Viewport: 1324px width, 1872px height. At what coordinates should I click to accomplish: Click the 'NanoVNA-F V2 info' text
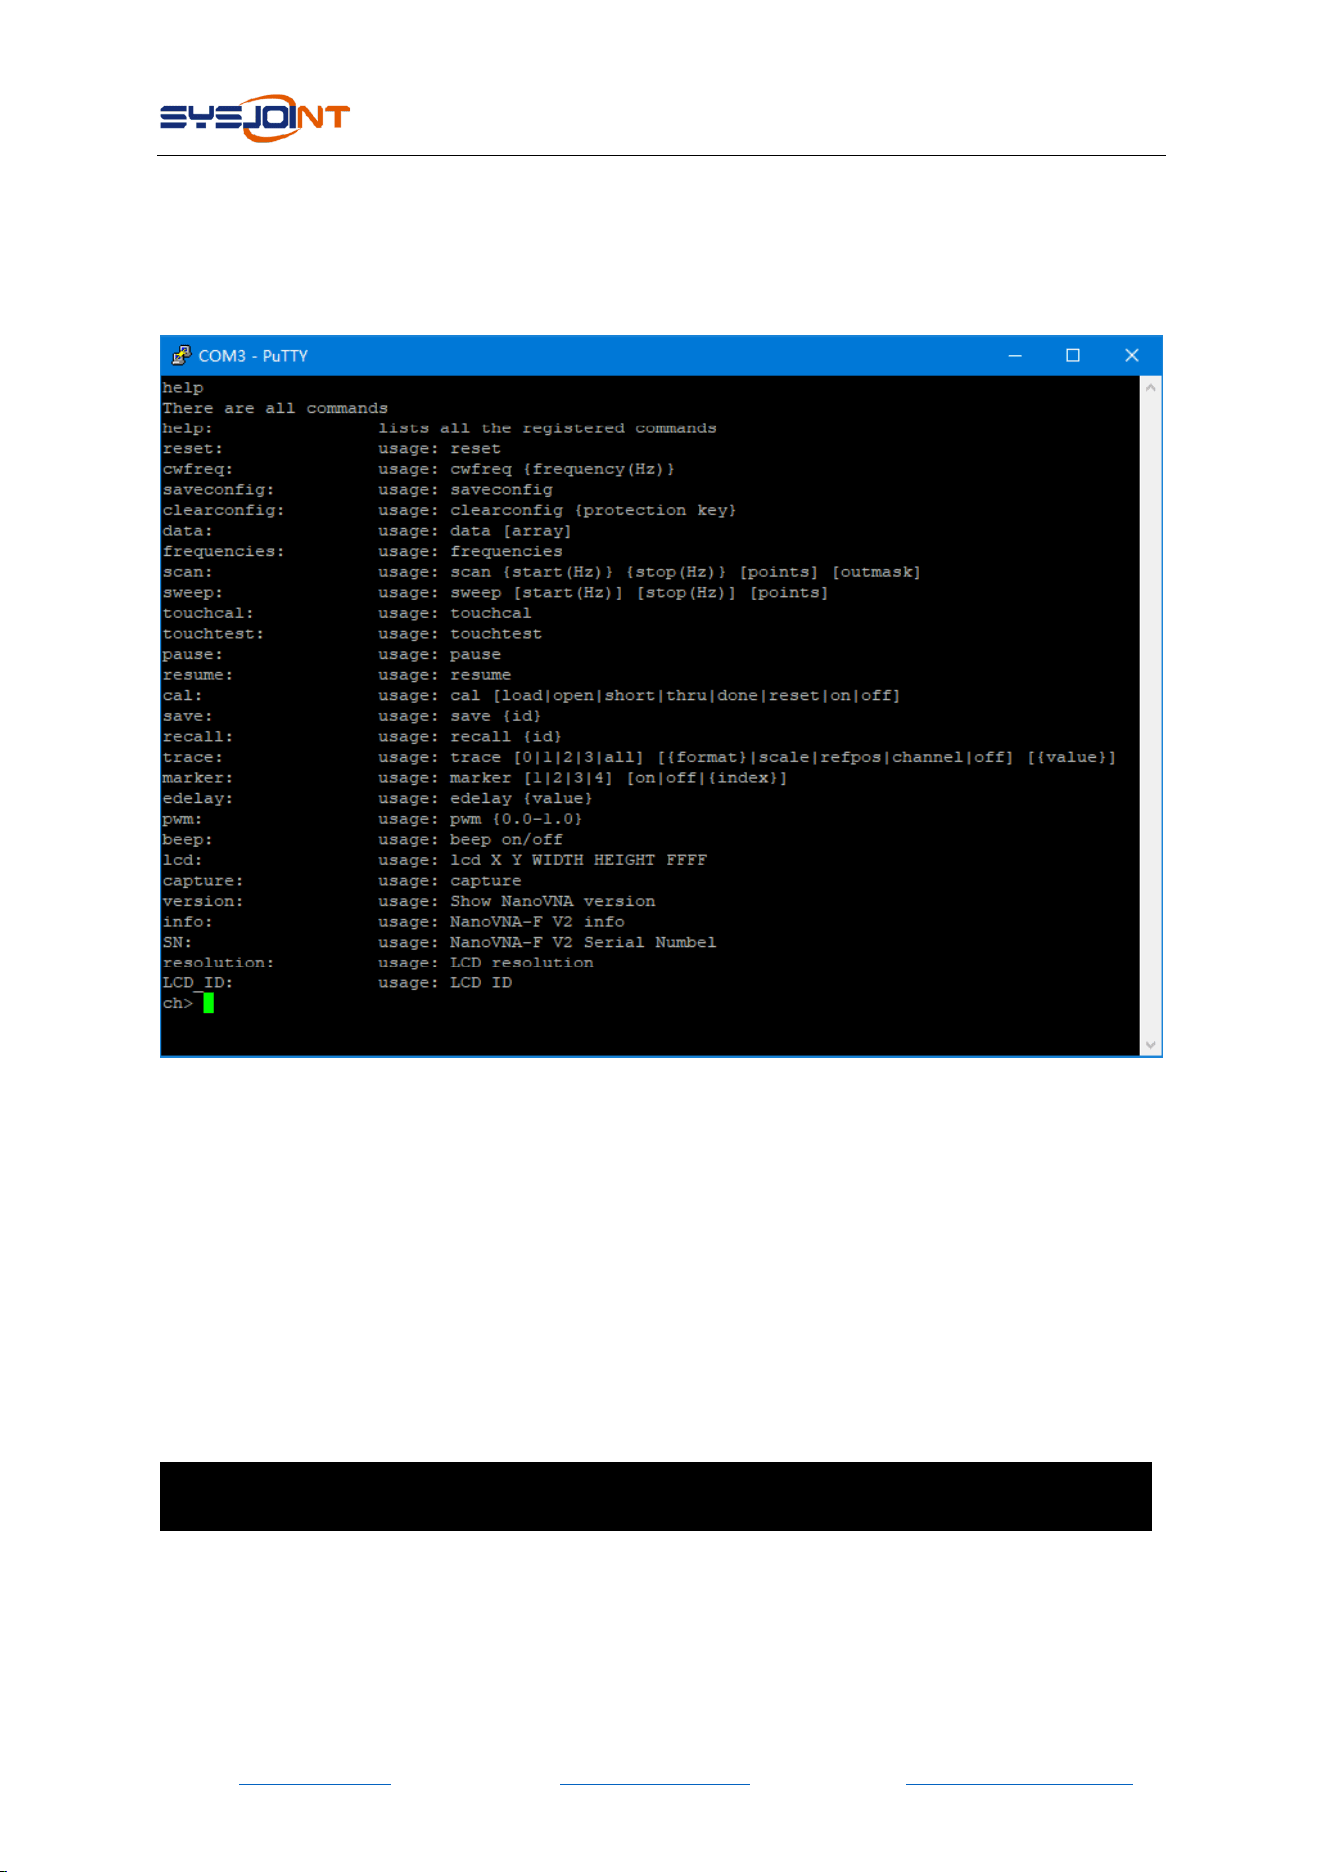537,922
